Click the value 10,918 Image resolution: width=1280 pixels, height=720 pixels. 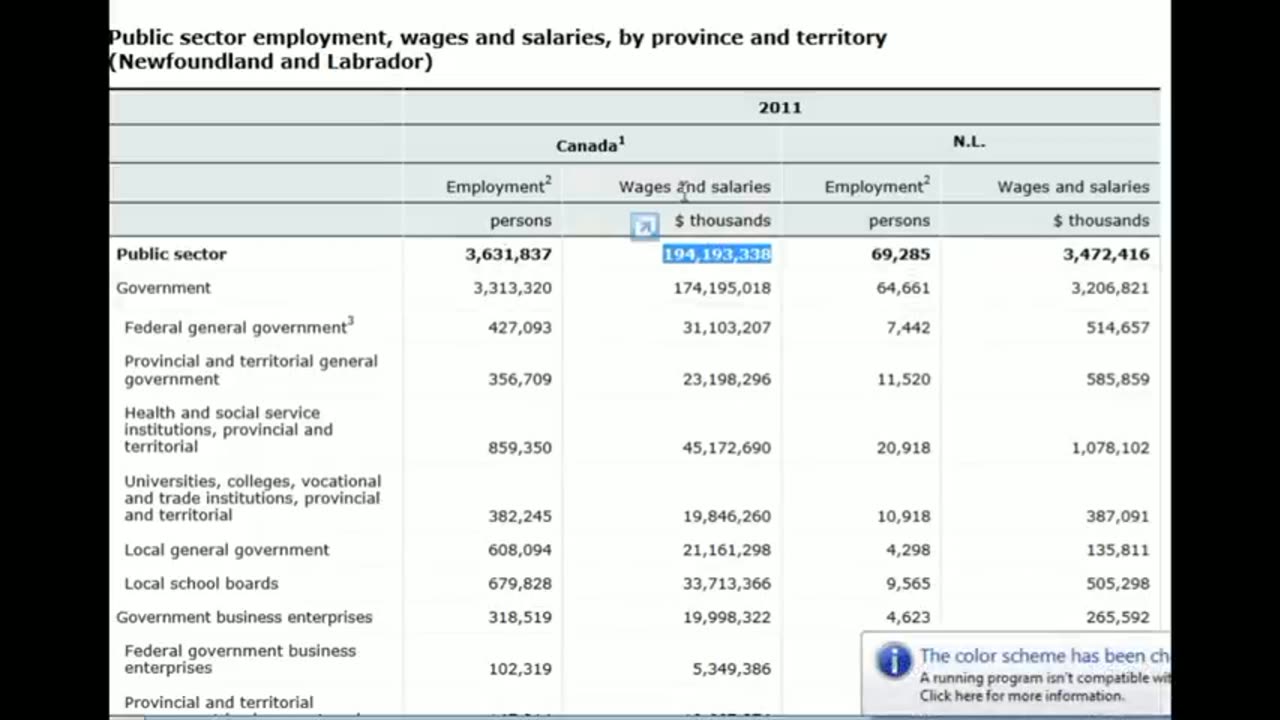(x=903, y=516)
